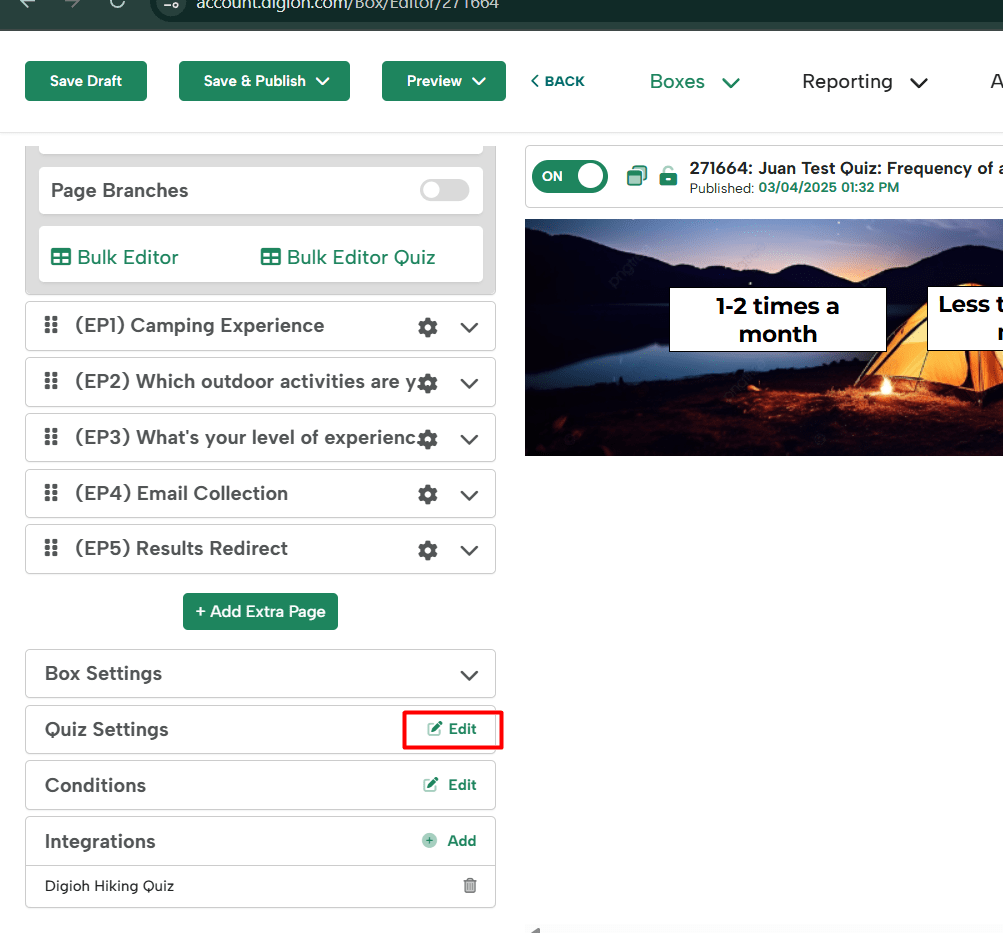Image resolution: width=1003 pixels, height=933 pixels.
Task: Click drag handle of EP2 outdoor activities page
Action: click(x=51, y=381)
